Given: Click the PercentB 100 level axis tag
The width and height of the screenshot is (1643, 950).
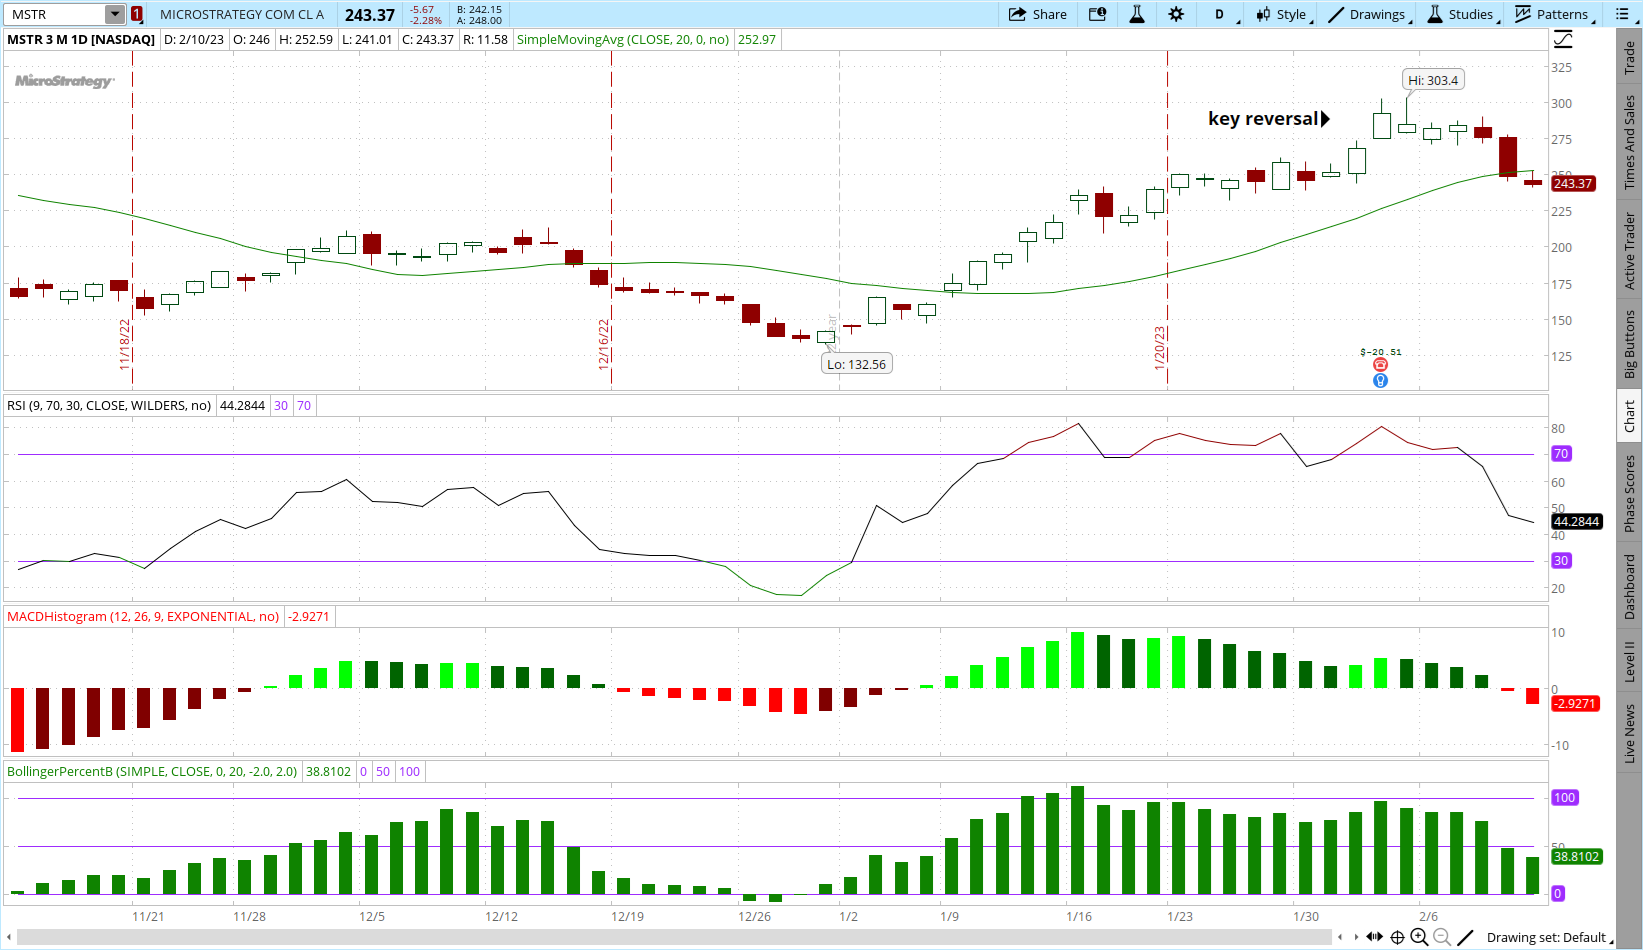Looking at the screenshot, I should (1564, 797).
